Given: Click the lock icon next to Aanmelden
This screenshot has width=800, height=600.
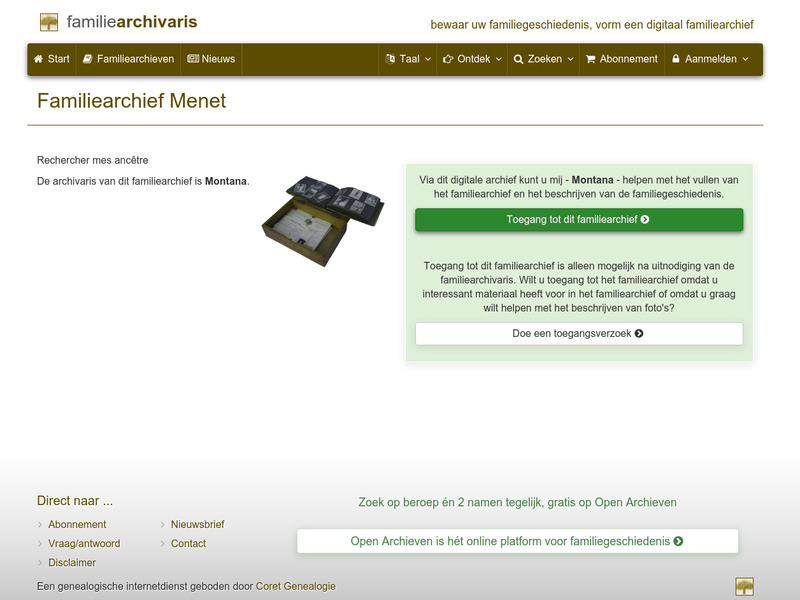Looking at the screenshot, I should pyautogui.click(x=677, y=59).
